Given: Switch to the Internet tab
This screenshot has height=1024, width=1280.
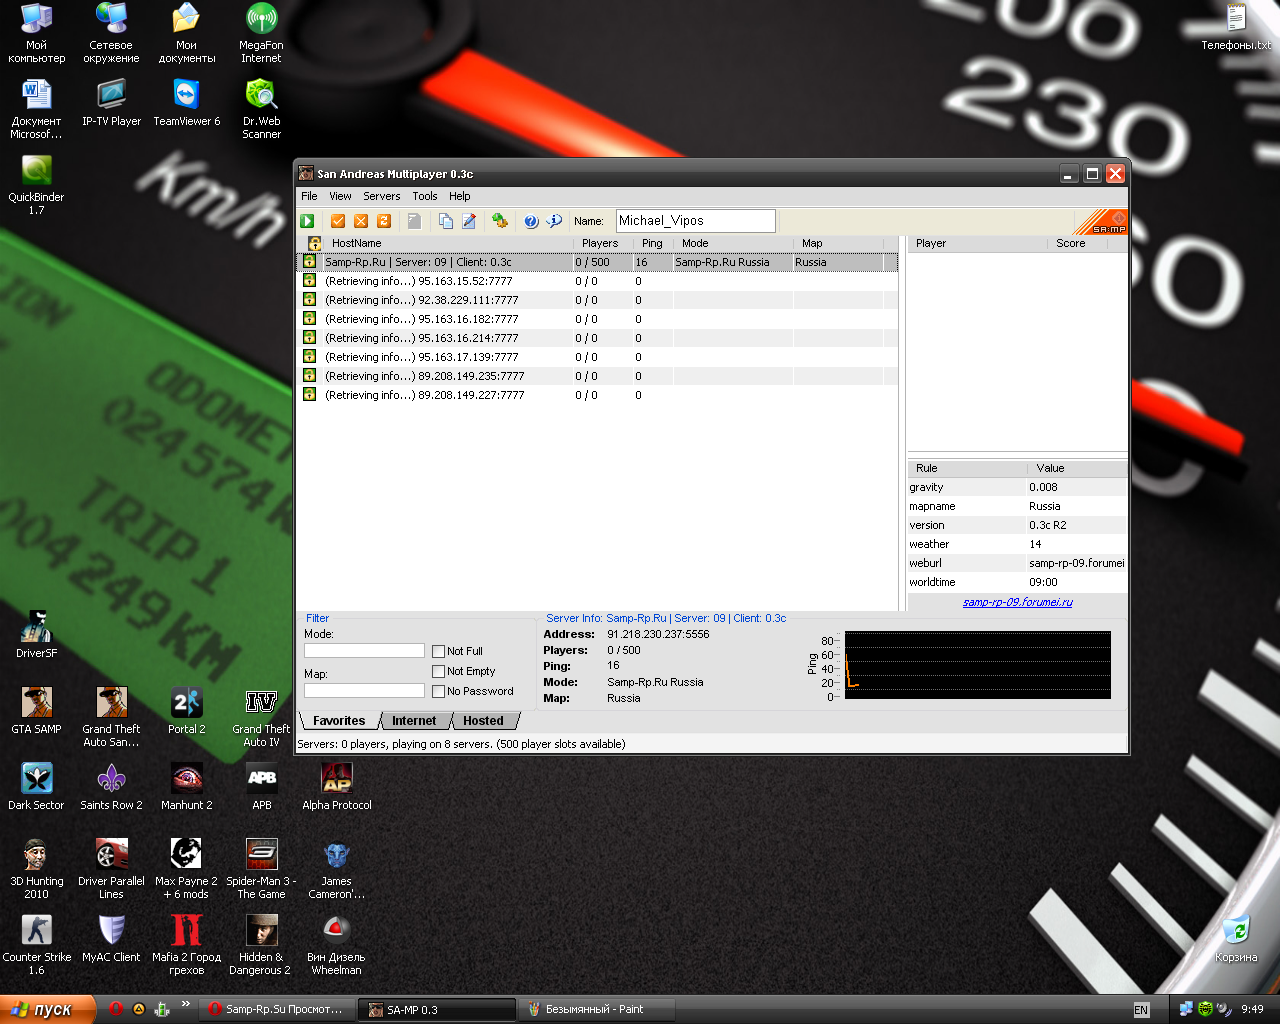Looking at the screenshot, I should click(x=414, y=721).
